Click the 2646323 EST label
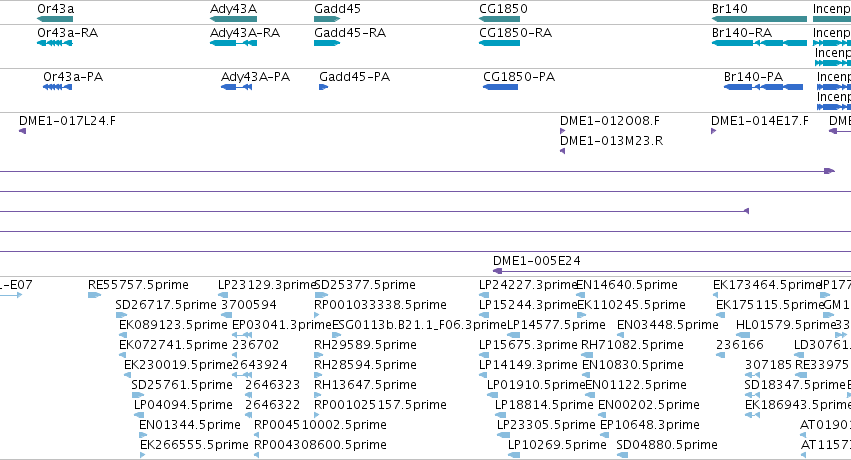Viewport: 851px width, 460px height. 272,385
